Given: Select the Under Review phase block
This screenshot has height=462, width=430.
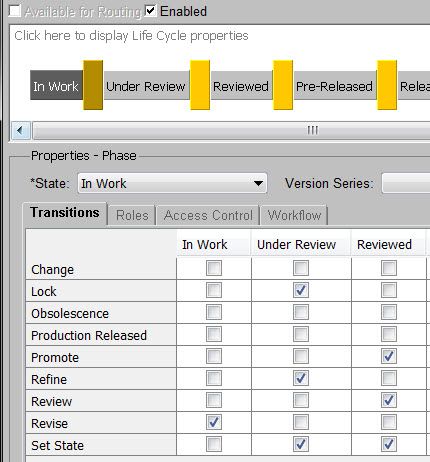Looking at the screenshot, I should tap(146, 85).
